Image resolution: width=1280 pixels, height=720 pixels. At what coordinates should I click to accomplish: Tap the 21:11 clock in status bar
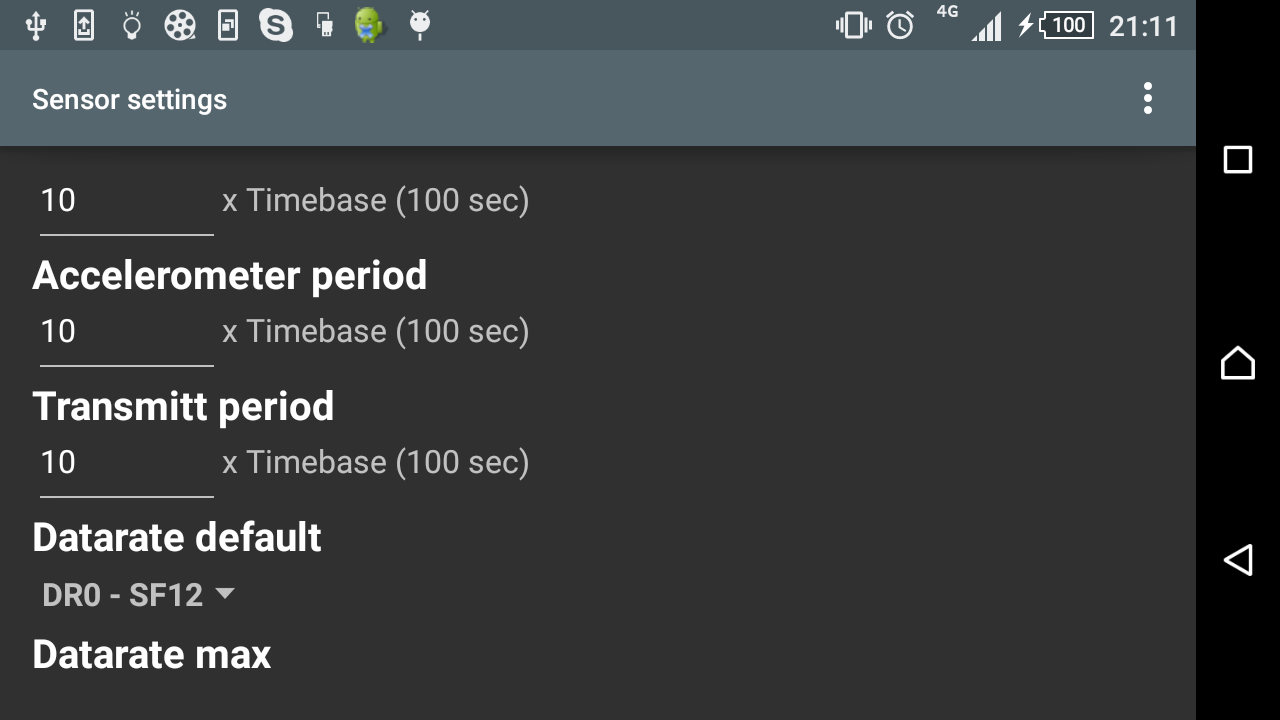1144,25
